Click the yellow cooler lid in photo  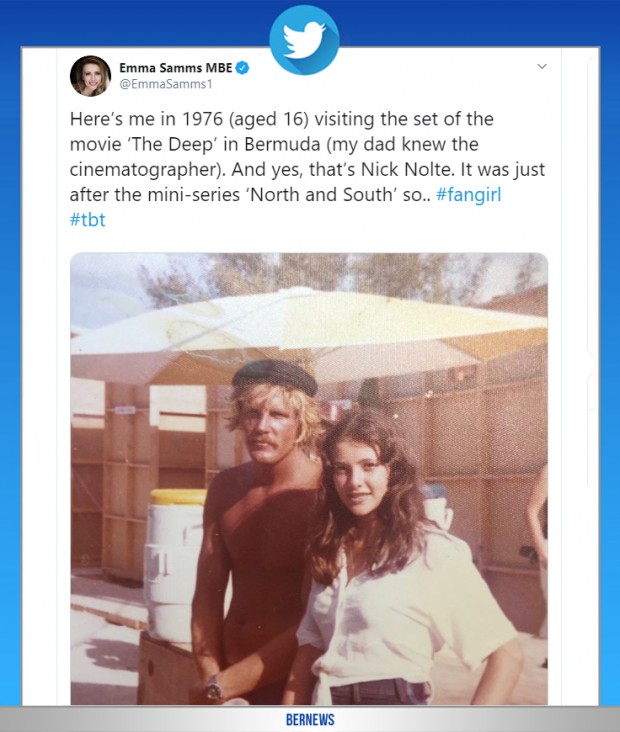(x=178, y=497)
